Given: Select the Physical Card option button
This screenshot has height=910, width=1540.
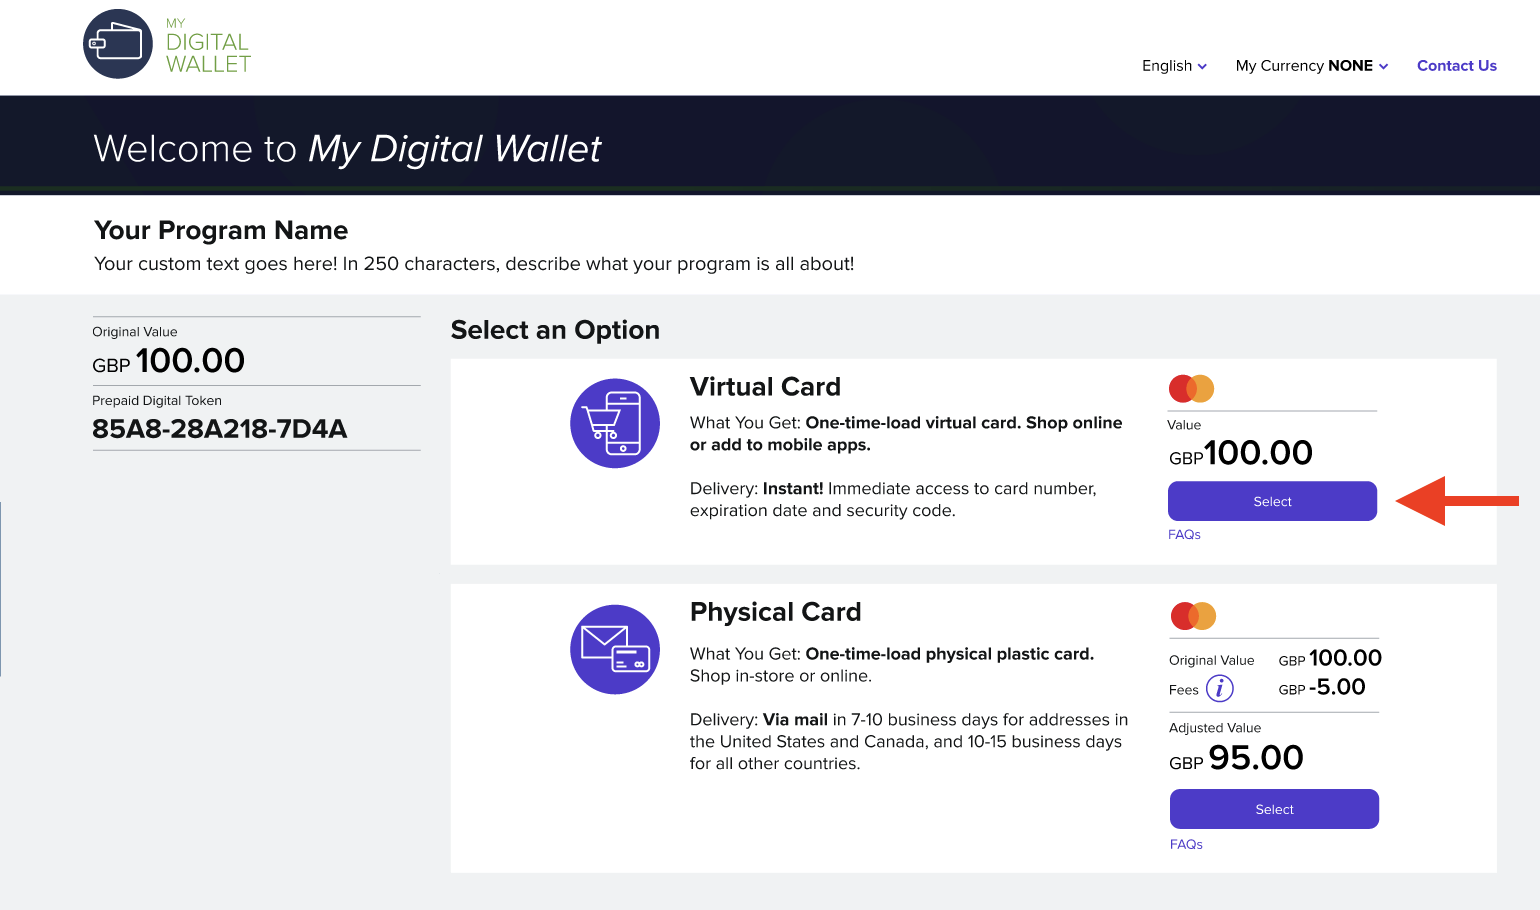Looking at the screenshot, I should pyautogui.click(x=1274, y=809).
